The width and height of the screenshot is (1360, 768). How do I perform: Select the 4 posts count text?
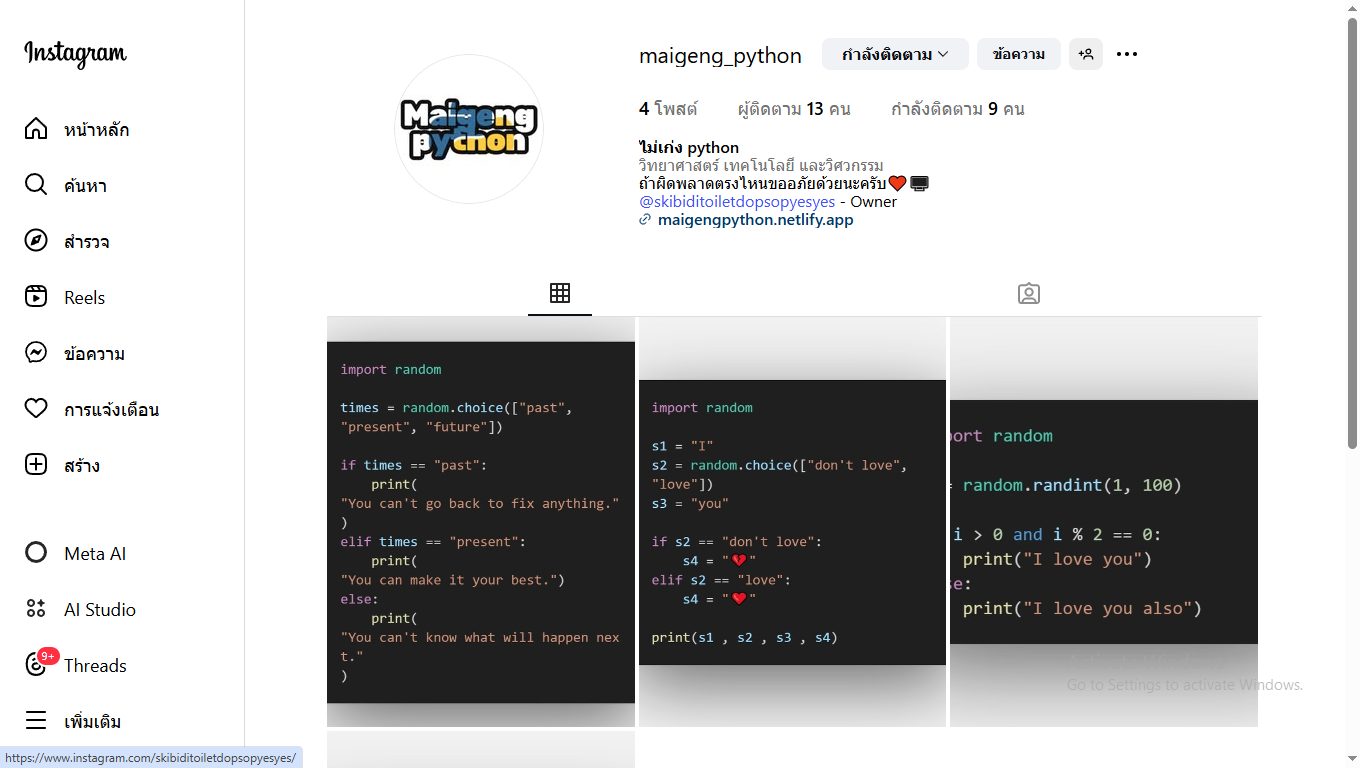tap(668, 109)
